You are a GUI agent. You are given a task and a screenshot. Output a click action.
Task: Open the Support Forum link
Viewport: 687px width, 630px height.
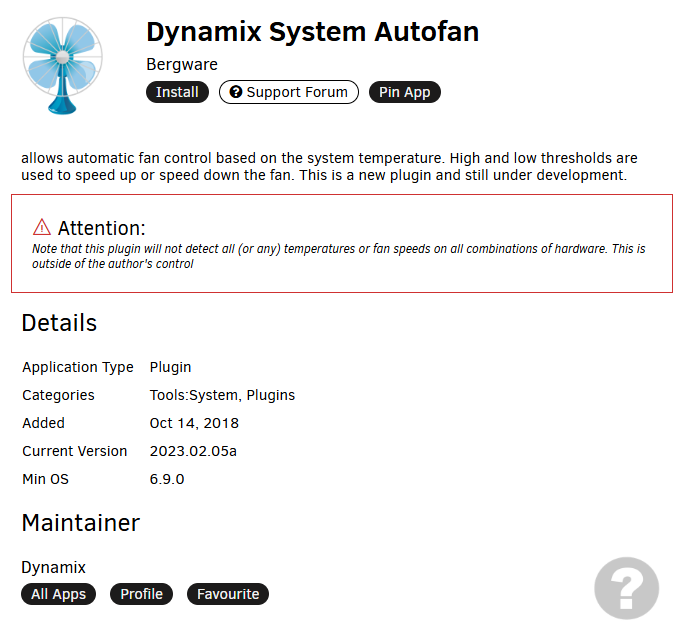coord(289,92)
